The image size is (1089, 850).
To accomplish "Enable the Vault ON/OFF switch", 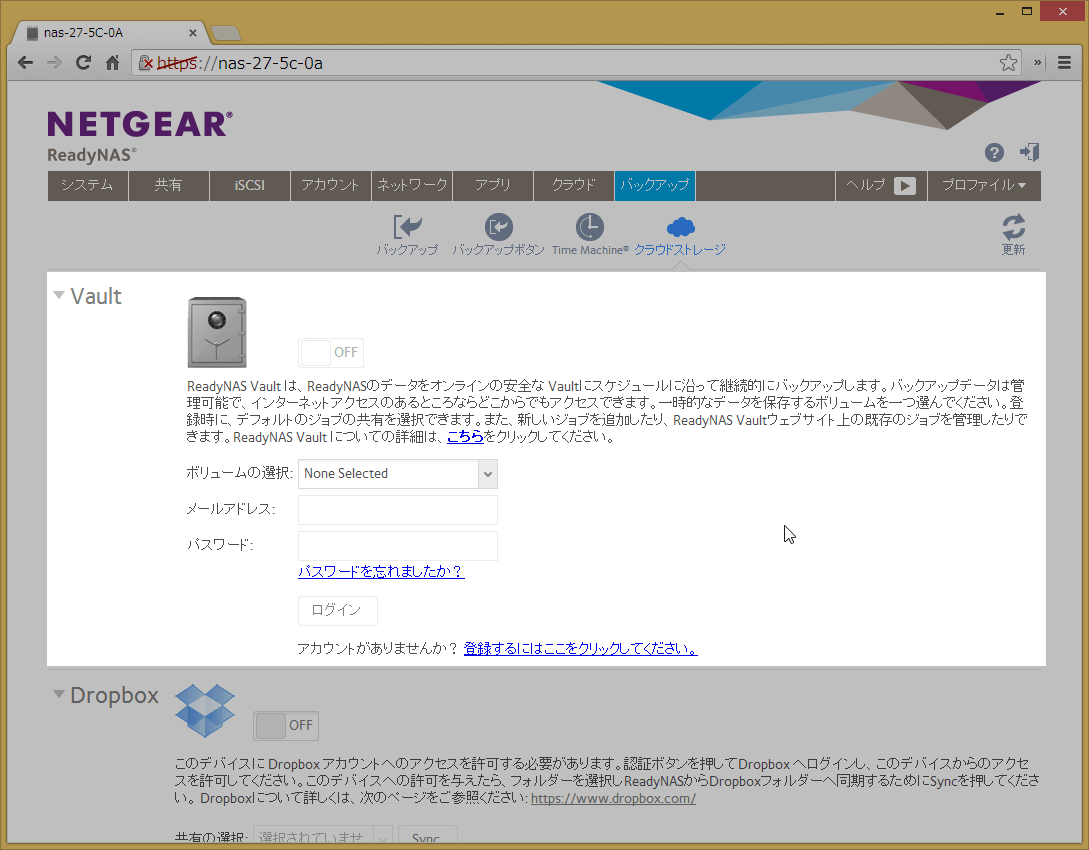I will tap(331, 353).
